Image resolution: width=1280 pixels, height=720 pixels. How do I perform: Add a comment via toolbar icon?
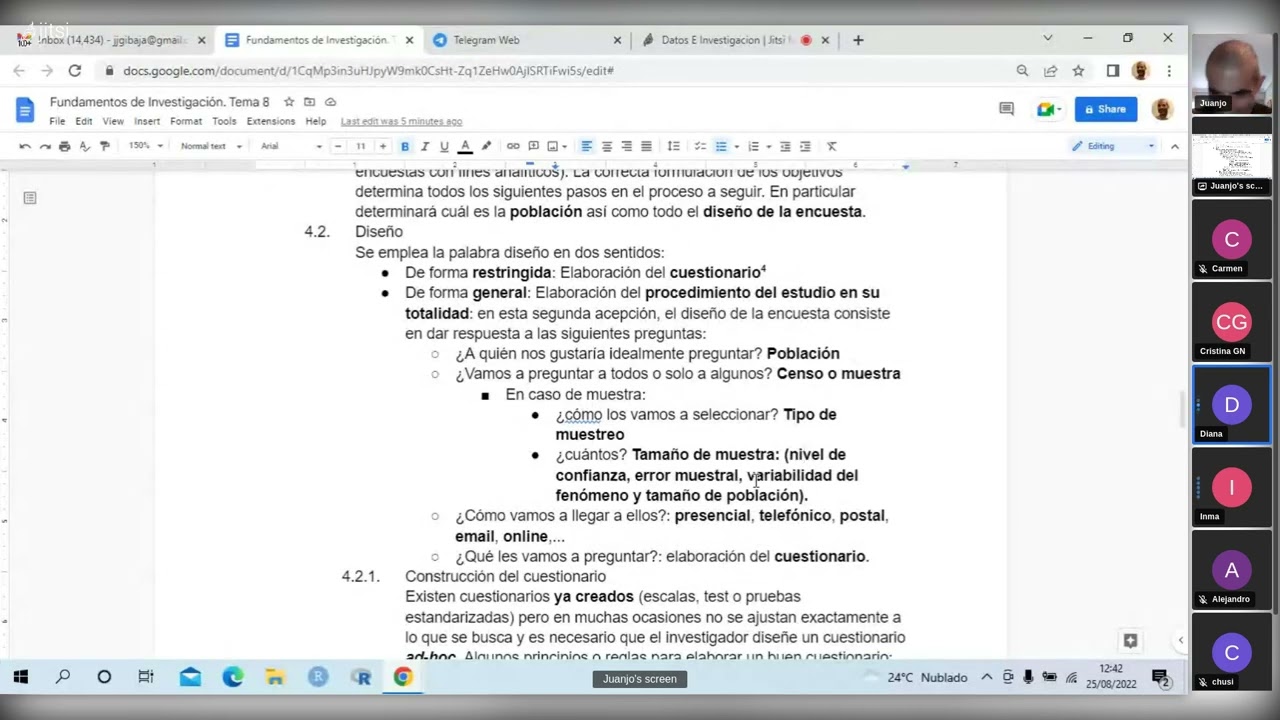(x=533, y=146)
